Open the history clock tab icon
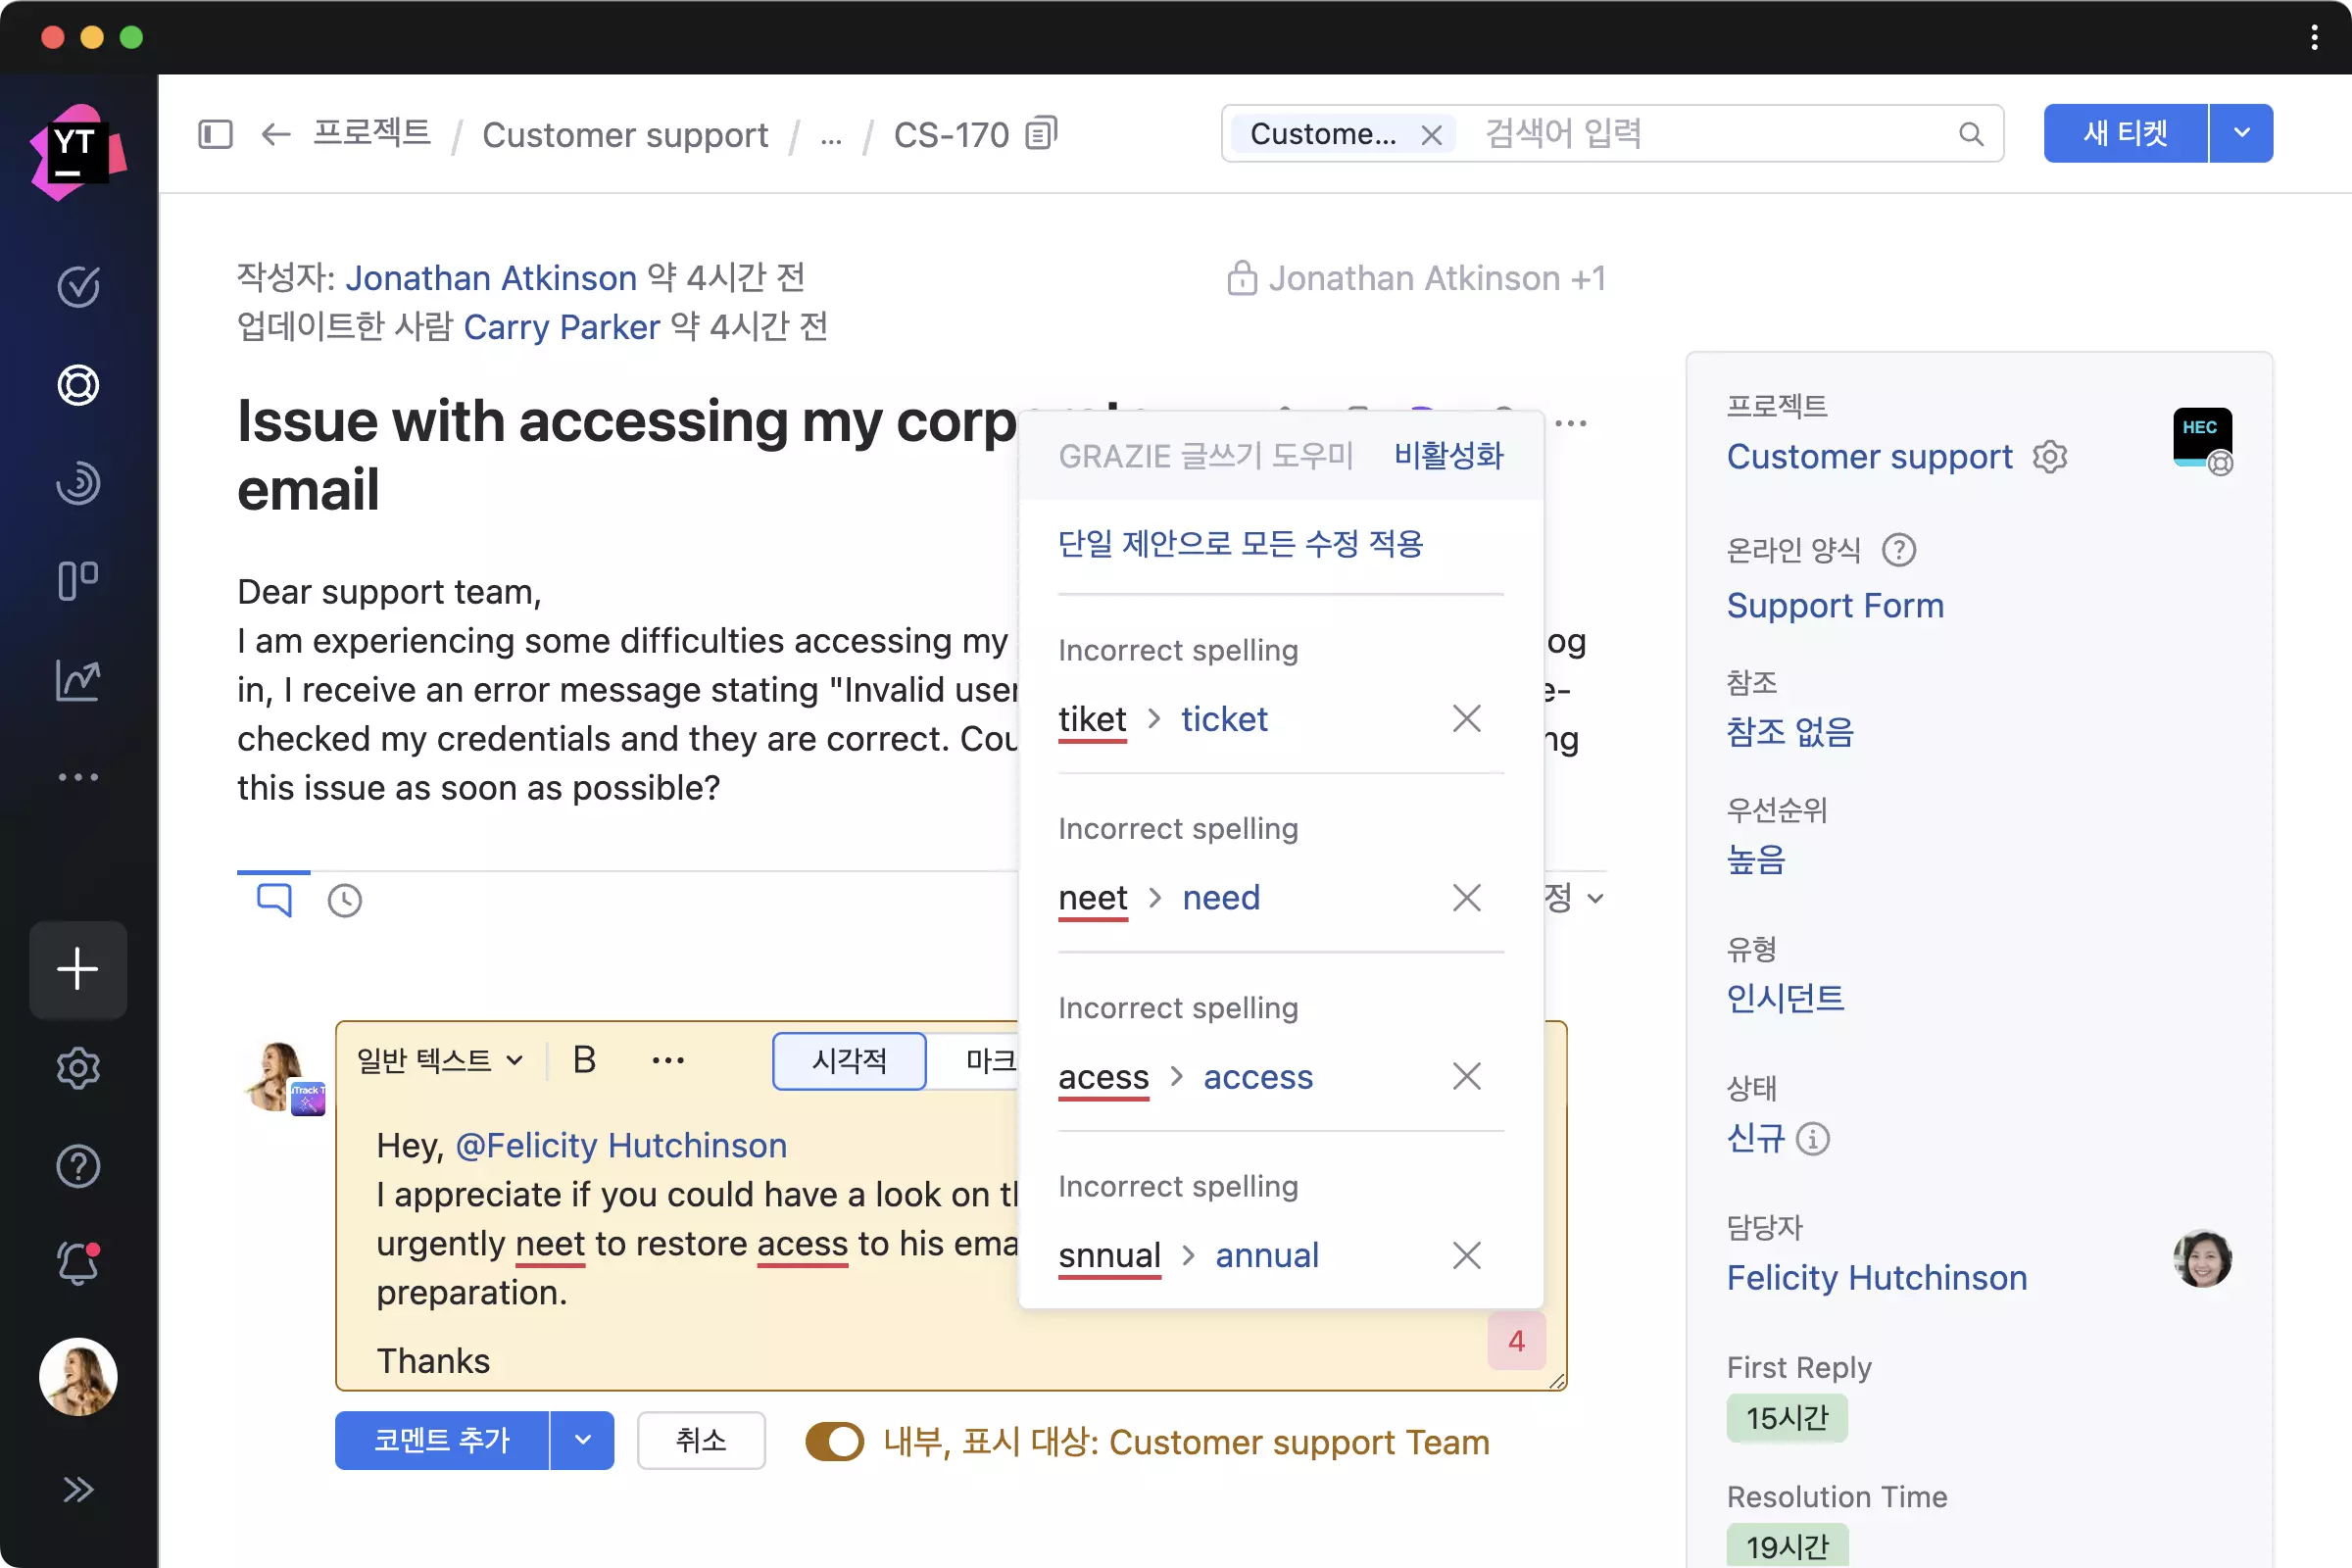 pos(344,900)
